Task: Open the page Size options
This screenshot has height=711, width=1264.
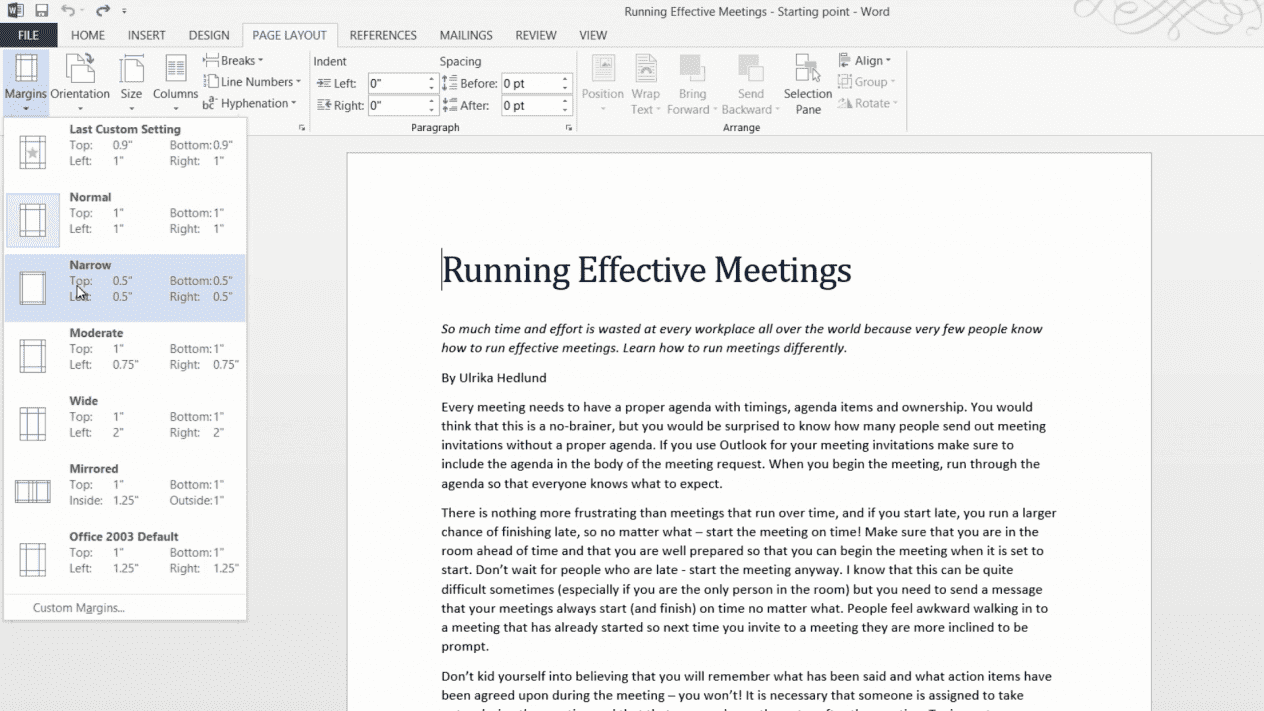Action: (x=131, y=83)
